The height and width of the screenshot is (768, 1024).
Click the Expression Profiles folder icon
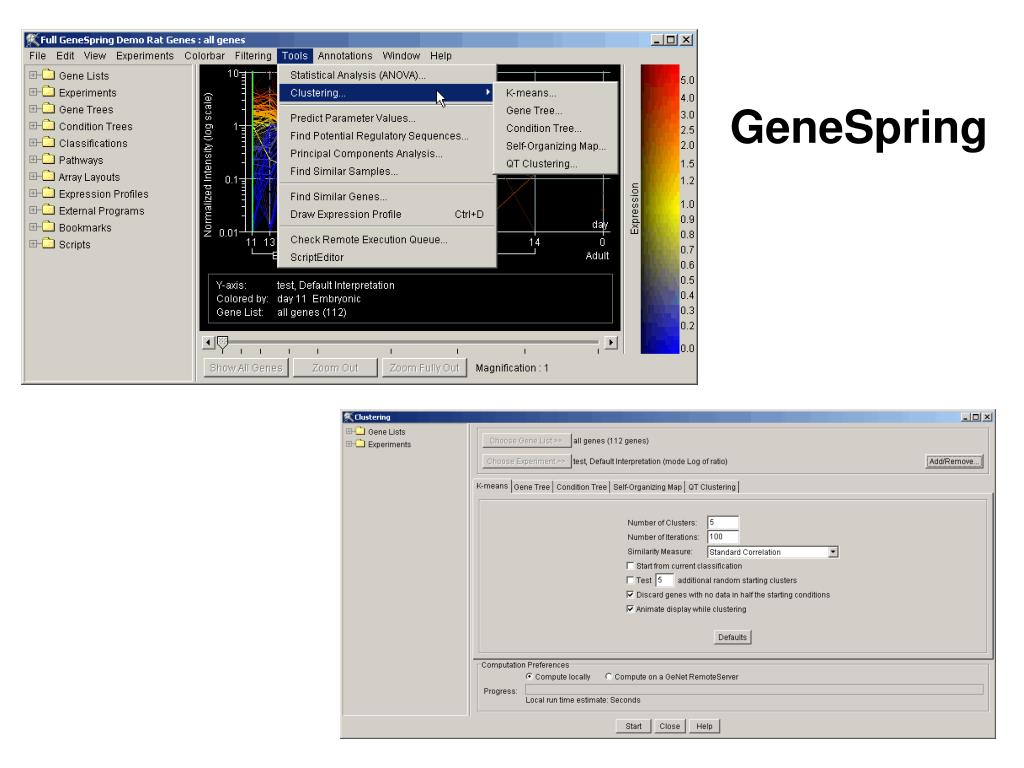point(48,194)
